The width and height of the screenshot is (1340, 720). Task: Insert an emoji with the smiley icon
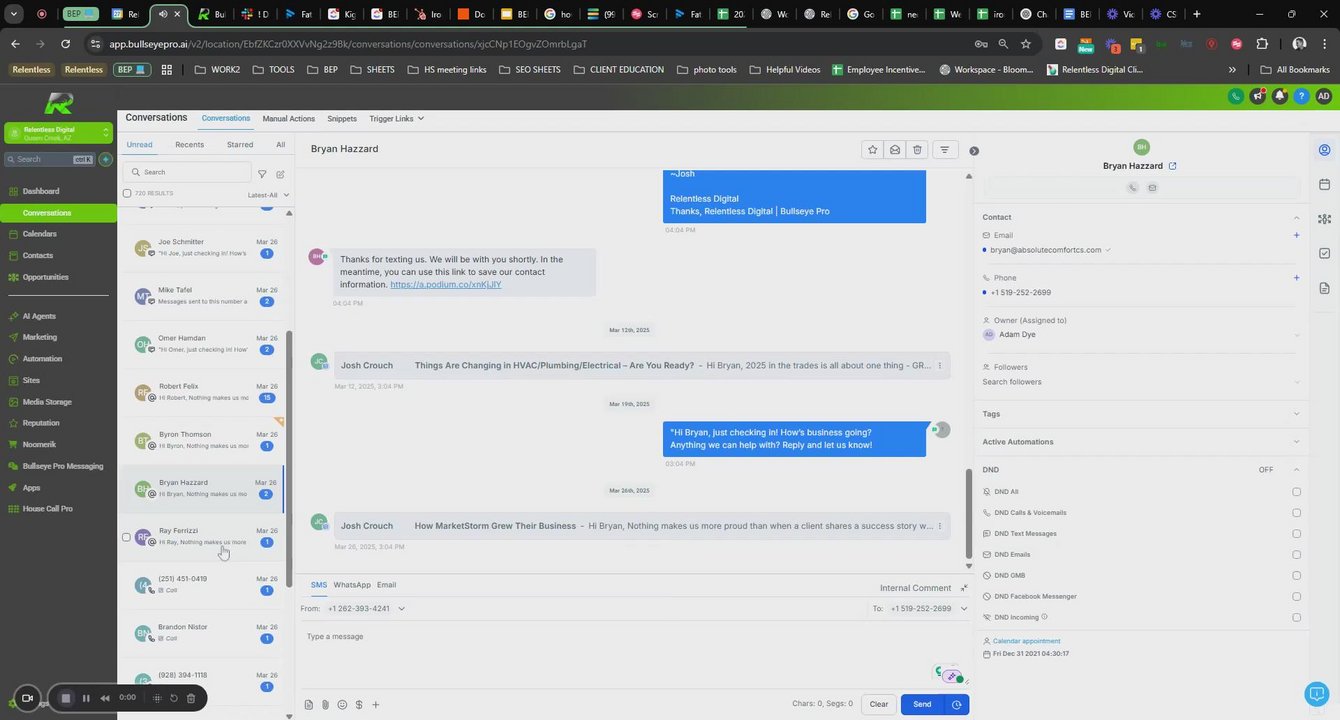342,705
